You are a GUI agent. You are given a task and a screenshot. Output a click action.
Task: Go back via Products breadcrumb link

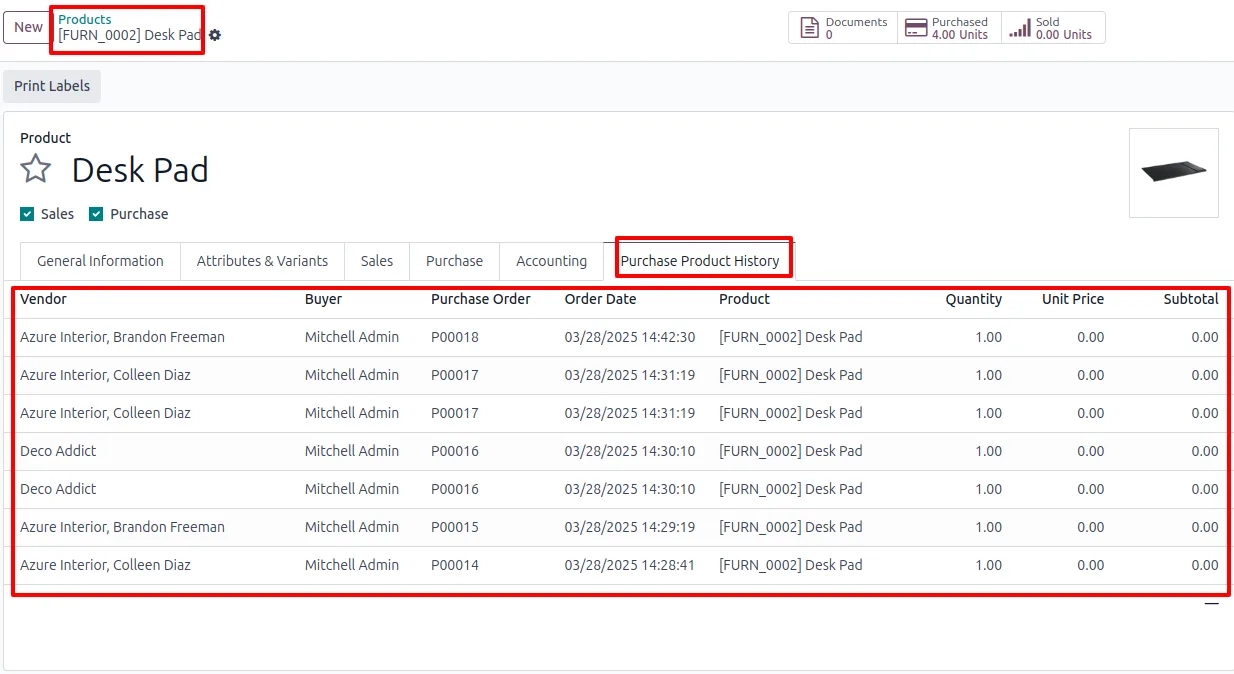[85, 19]
